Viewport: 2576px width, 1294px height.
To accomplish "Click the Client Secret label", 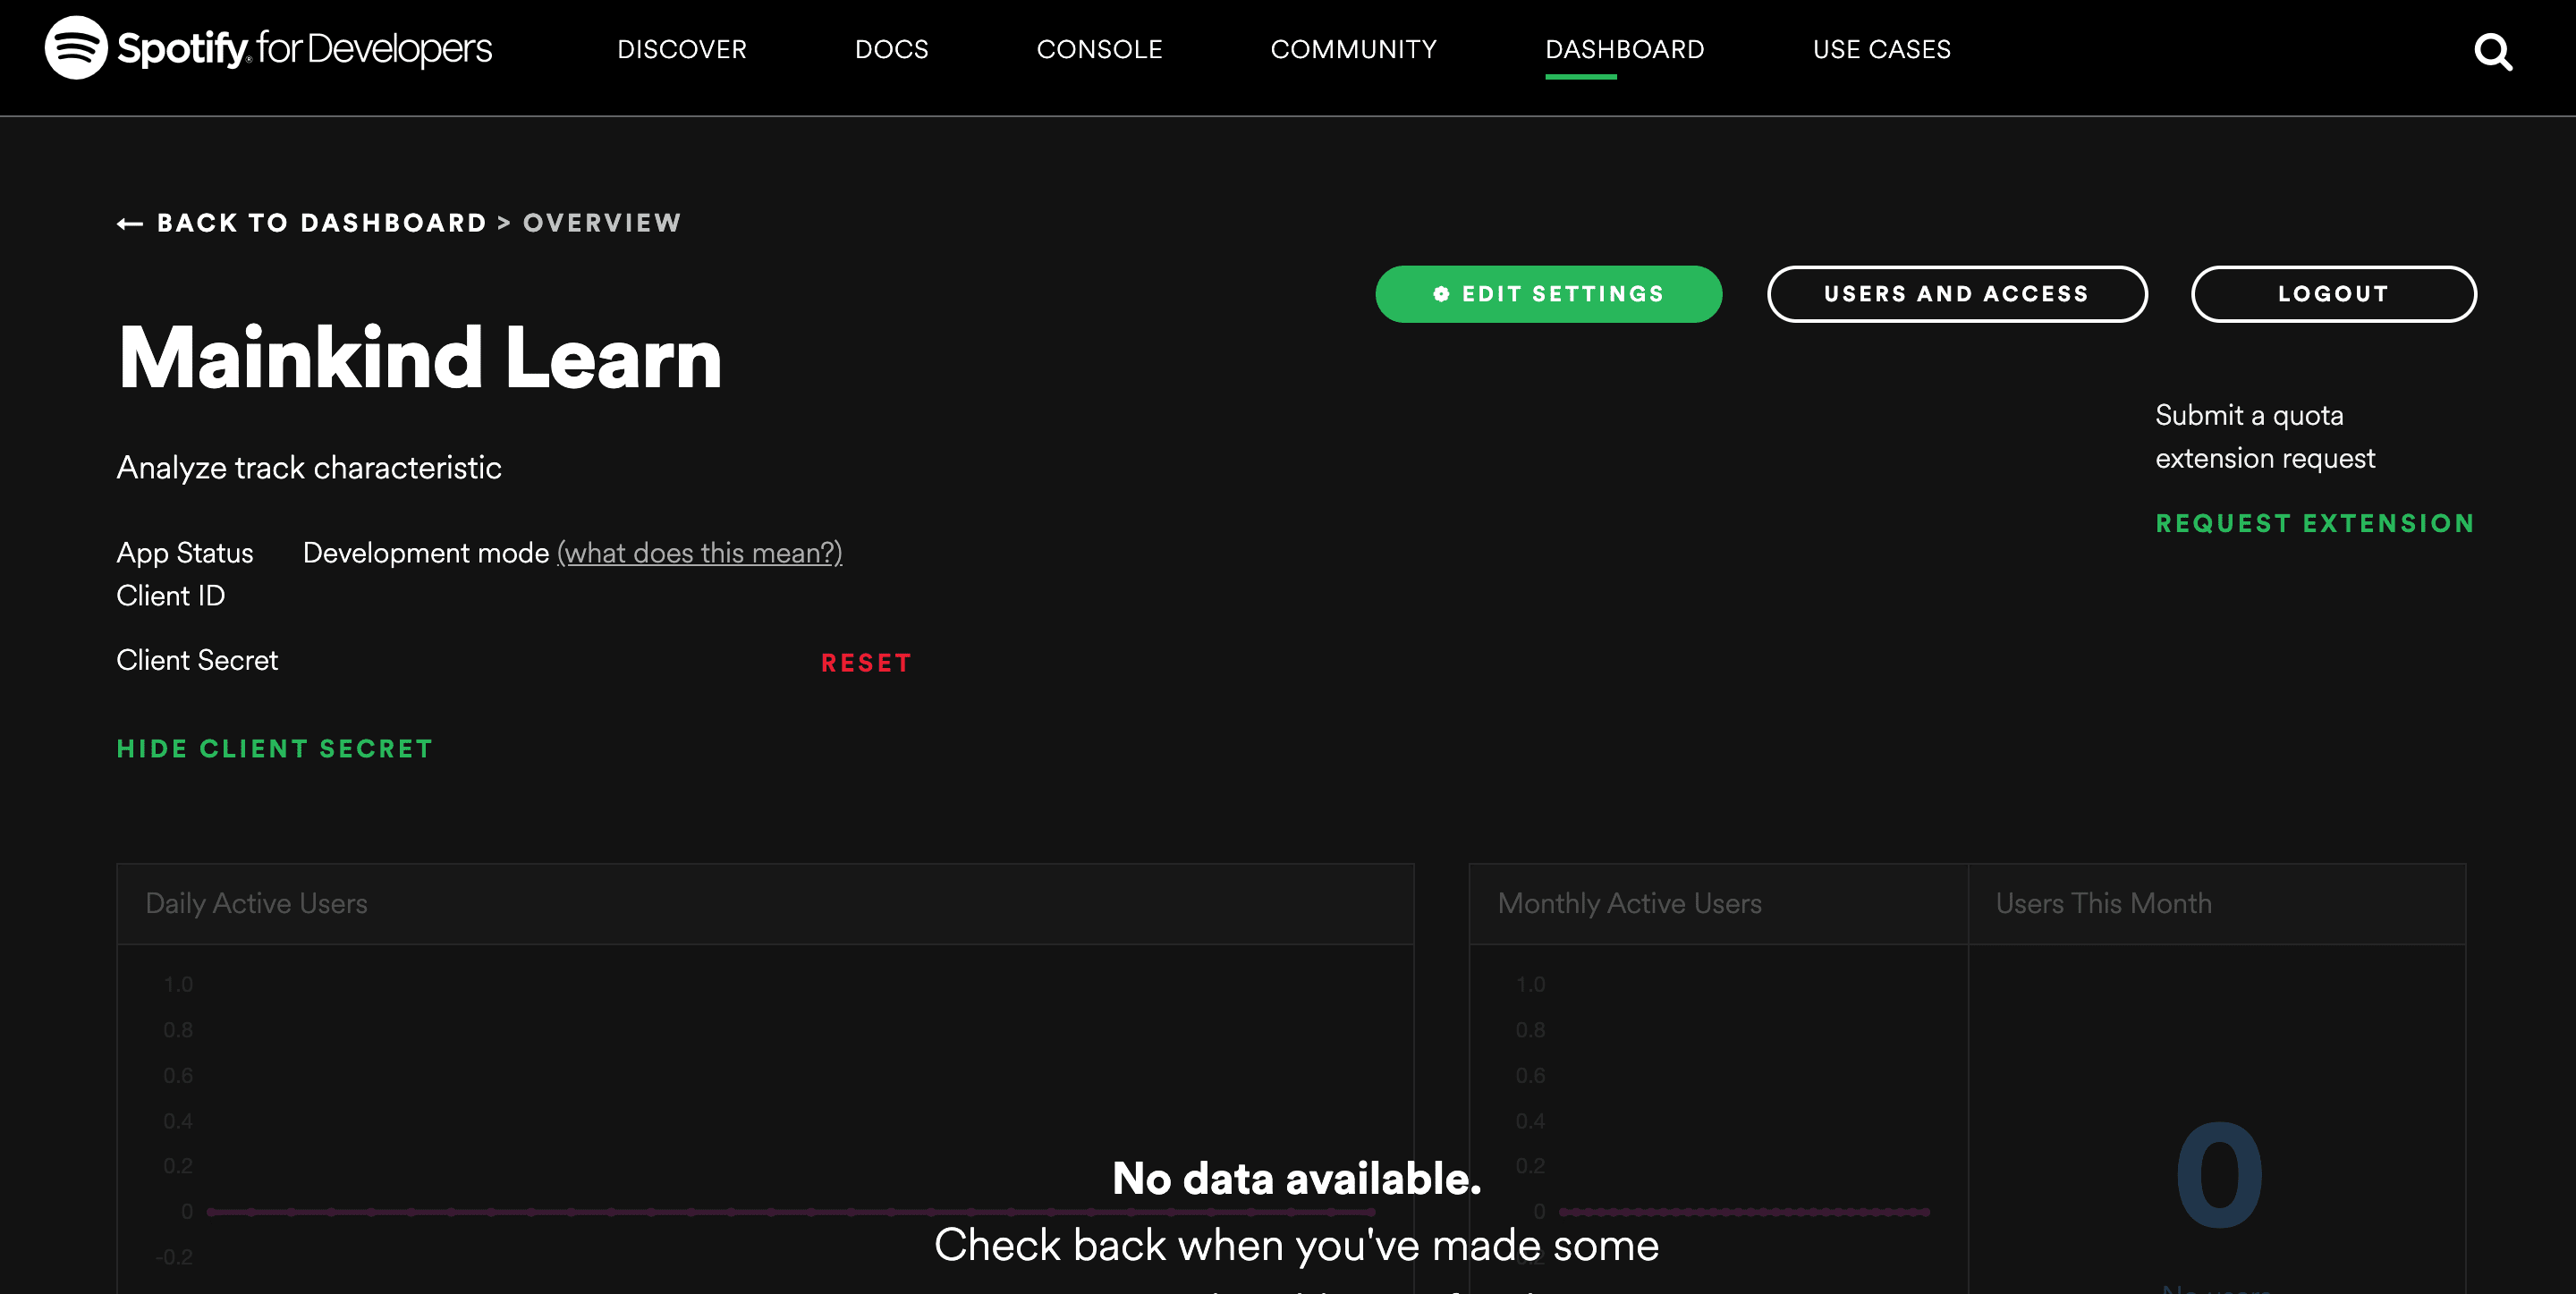I will pos(197,660).
